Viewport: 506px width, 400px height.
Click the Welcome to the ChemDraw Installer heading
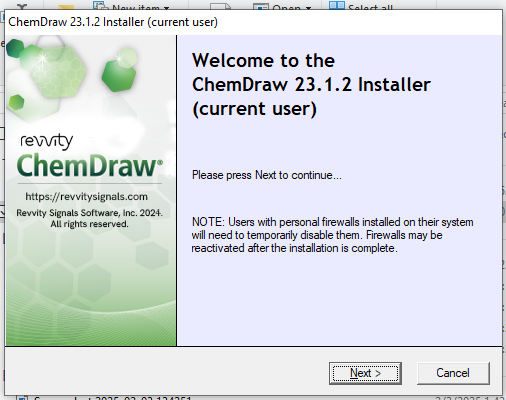311,84
